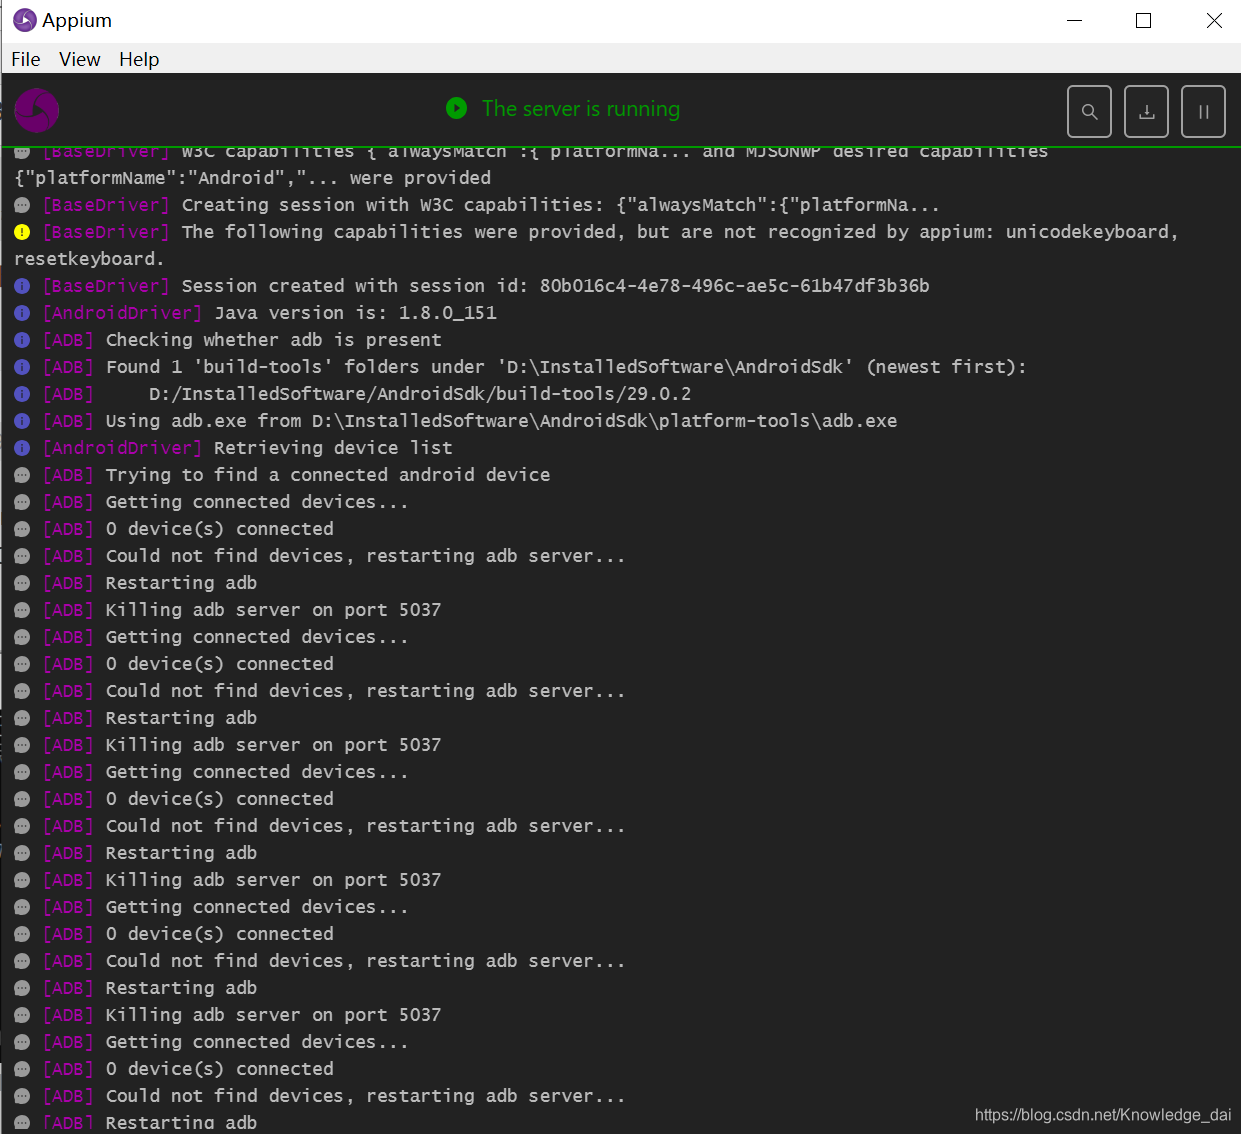Click the '{"platformName":"Android","... were provided' line
The width and height of the screenshot is (1241, 1134).
pyautogui.click(x=253, y=178)
